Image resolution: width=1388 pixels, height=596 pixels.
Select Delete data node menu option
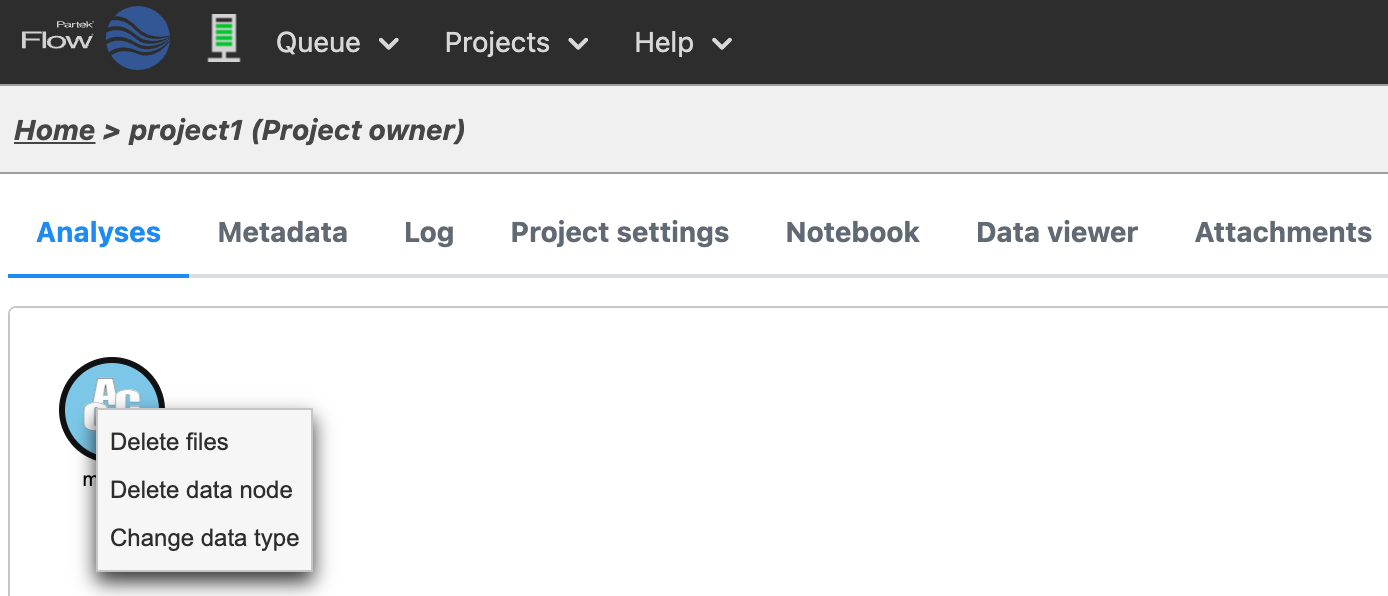pyautogui.click(x=201, y=490)
